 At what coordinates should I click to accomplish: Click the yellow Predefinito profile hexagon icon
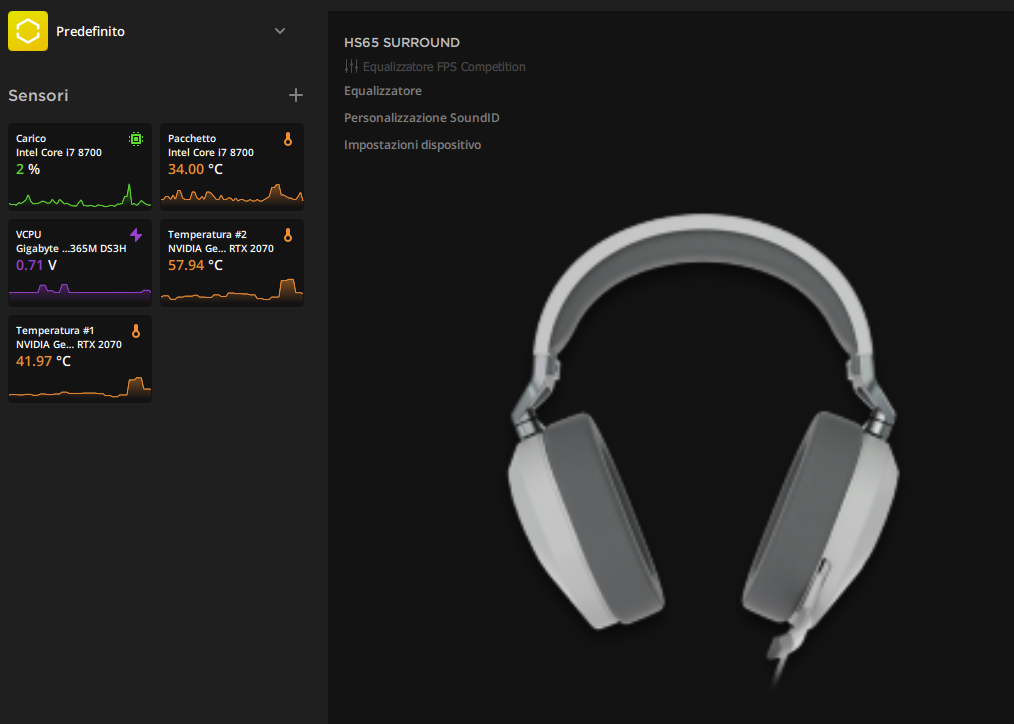(x=28, y=30)
